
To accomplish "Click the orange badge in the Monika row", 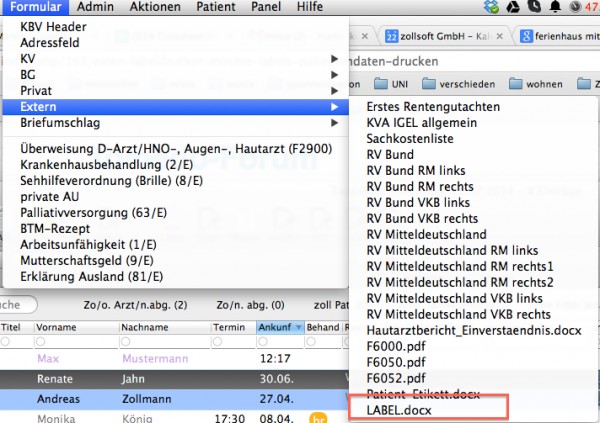I will (319, 418).
